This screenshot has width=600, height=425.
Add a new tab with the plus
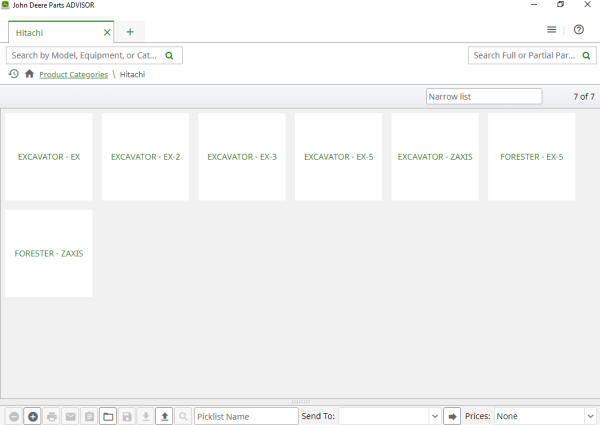[x=130, y=32]
